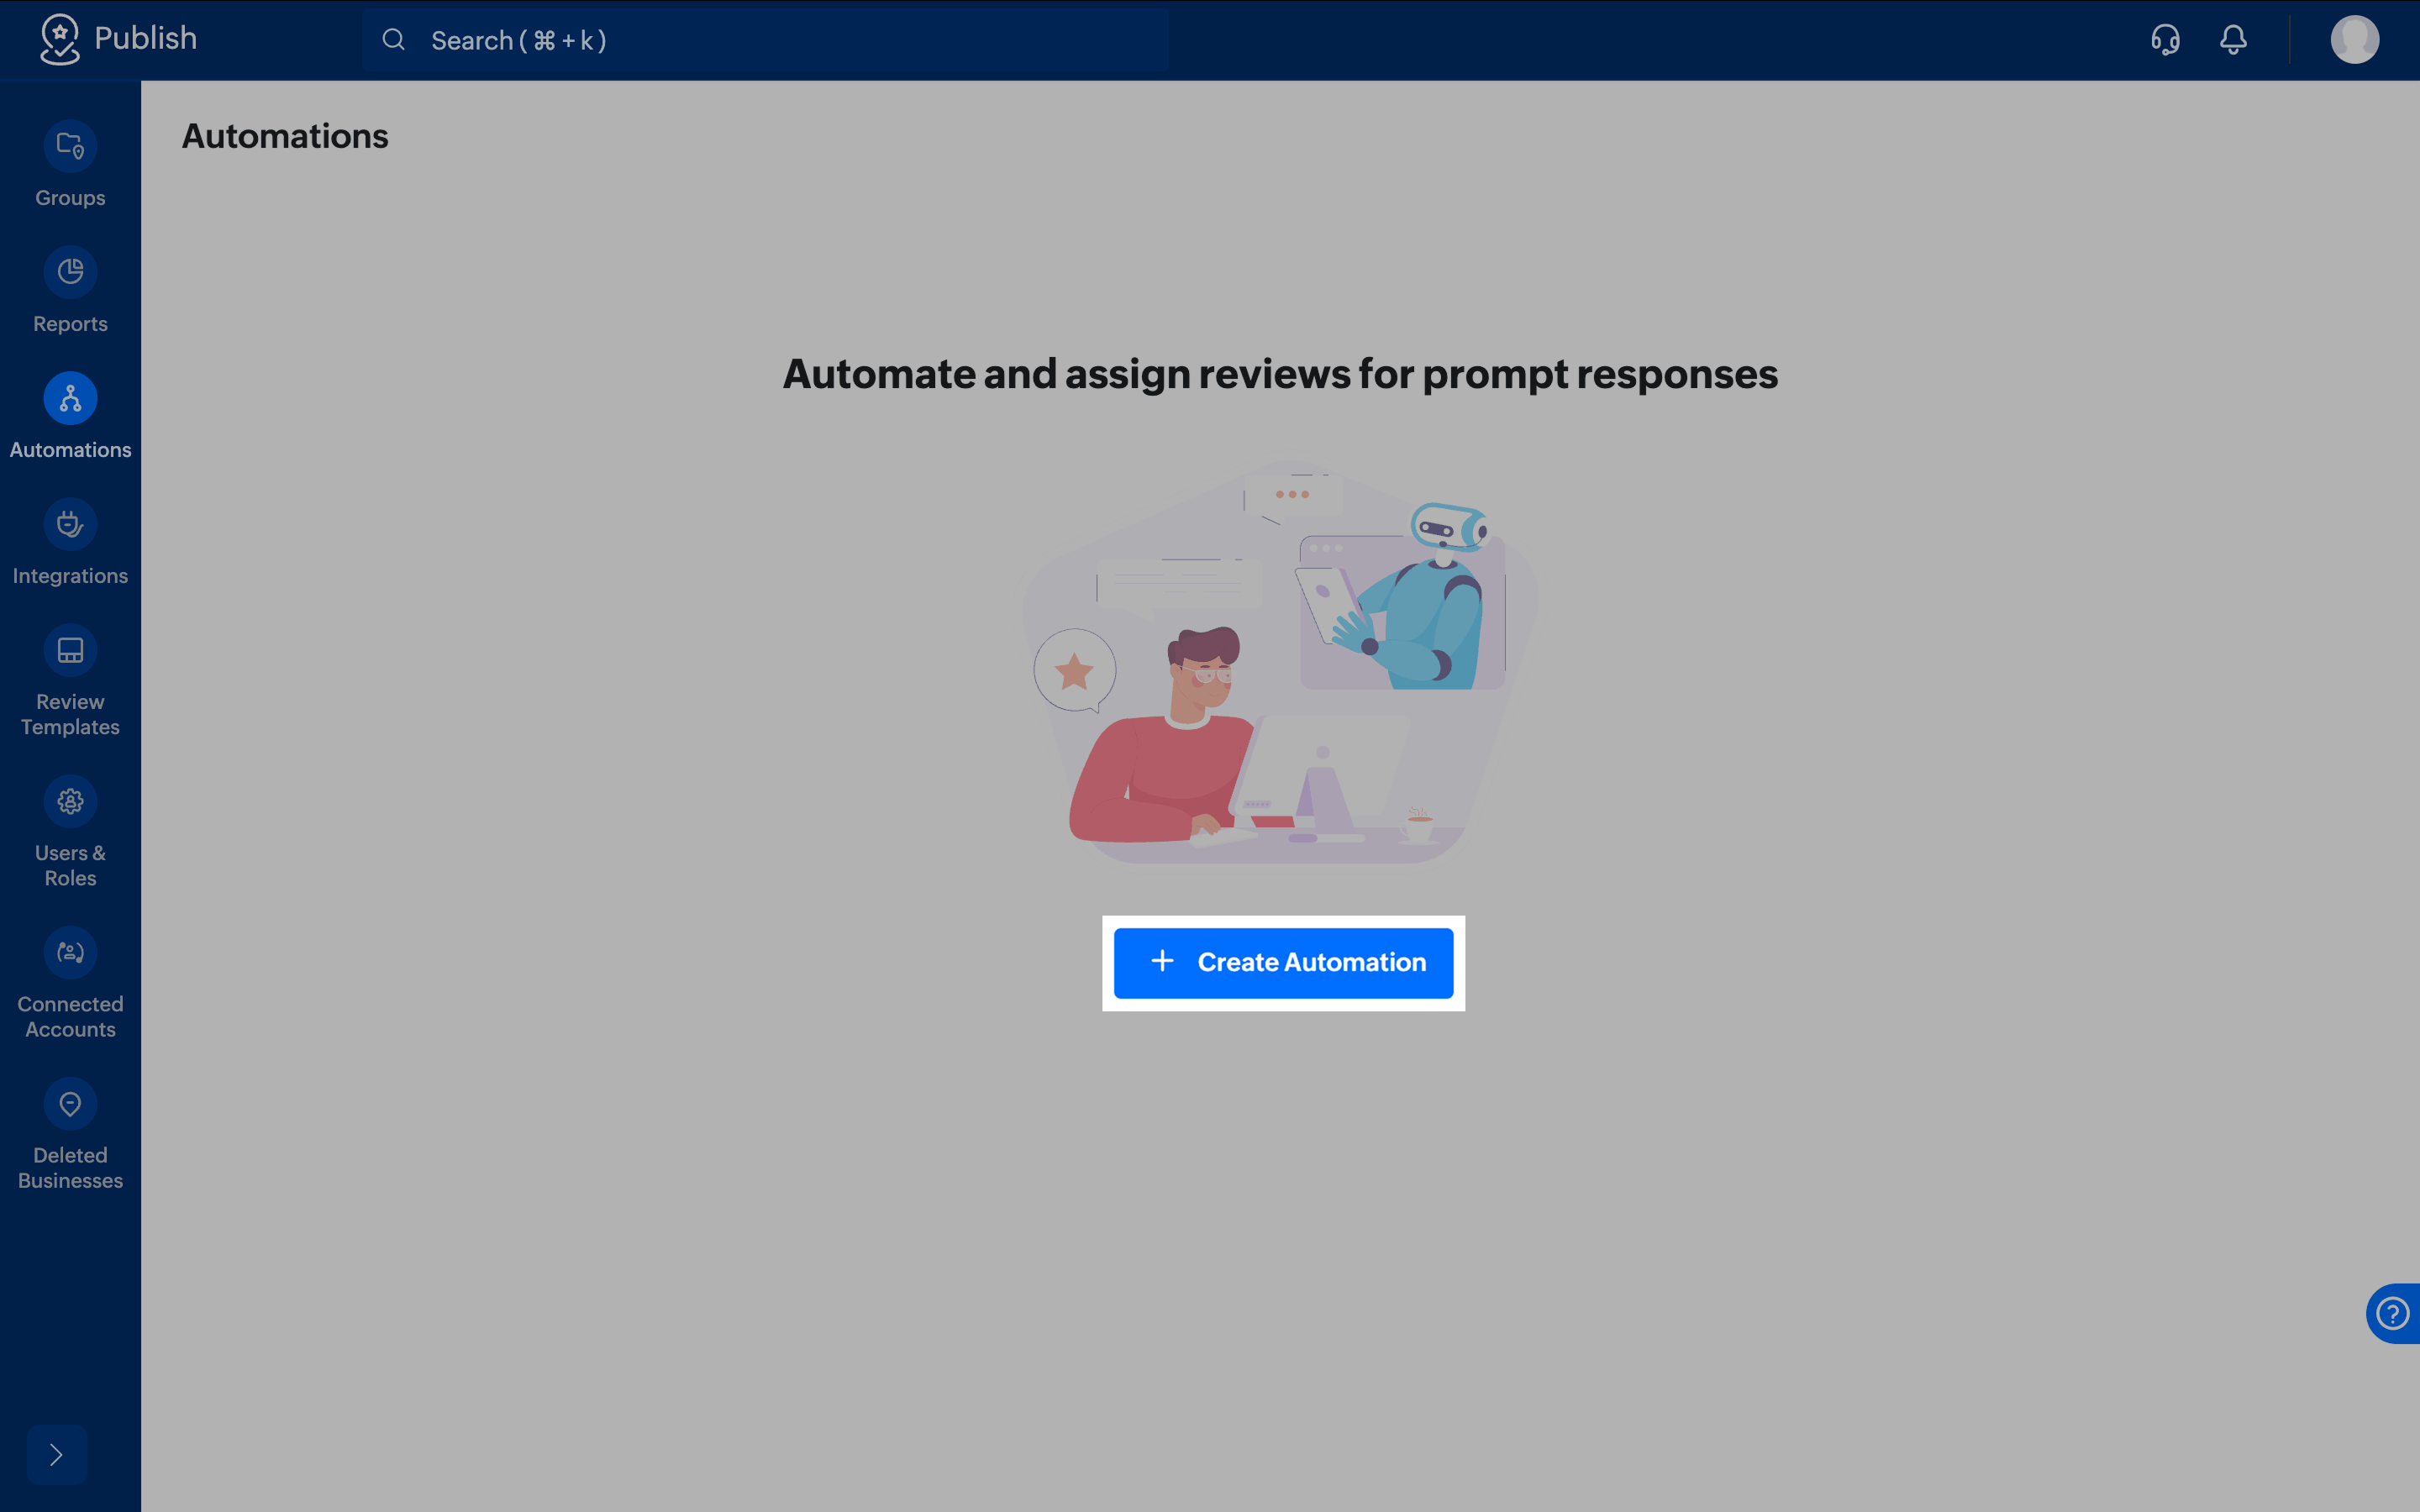Expand the sidebar with the chevron arrow
The height and width of the screenshot is (1512, 2420).
point(57,1454)
